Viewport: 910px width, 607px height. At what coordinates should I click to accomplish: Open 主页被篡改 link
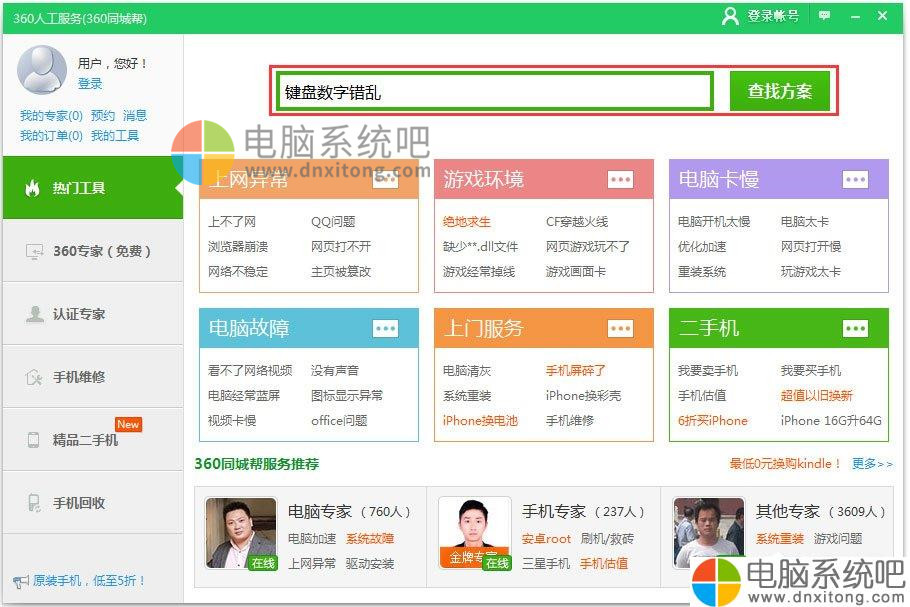tap(341, 272)
